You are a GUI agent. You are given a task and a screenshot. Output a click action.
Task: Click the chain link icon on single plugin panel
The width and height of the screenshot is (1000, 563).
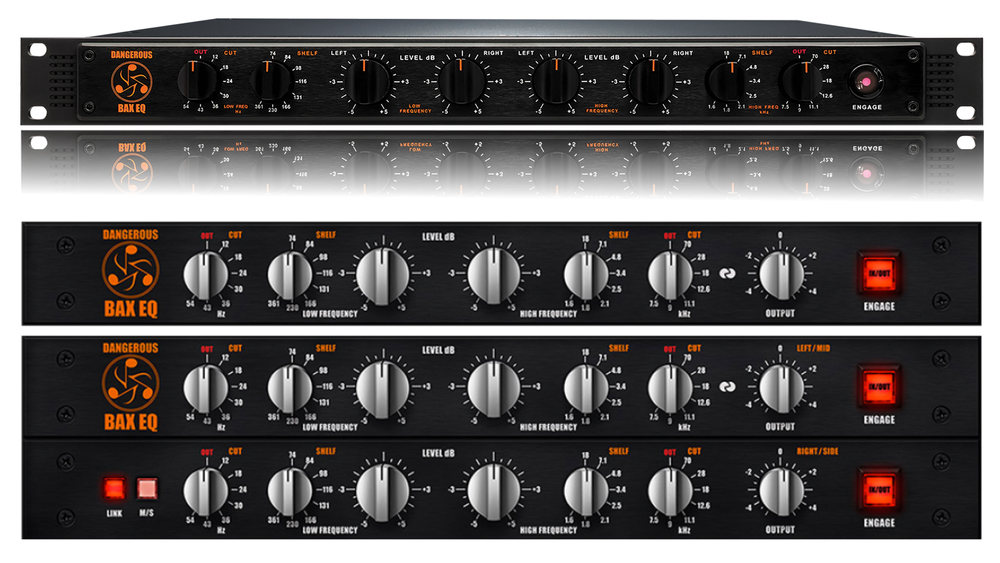tap(728, 273)
